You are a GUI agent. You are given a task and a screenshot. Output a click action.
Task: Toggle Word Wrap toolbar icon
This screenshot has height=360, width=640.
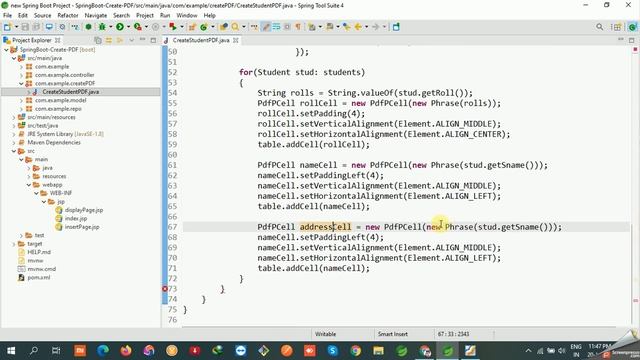[276, 27]
